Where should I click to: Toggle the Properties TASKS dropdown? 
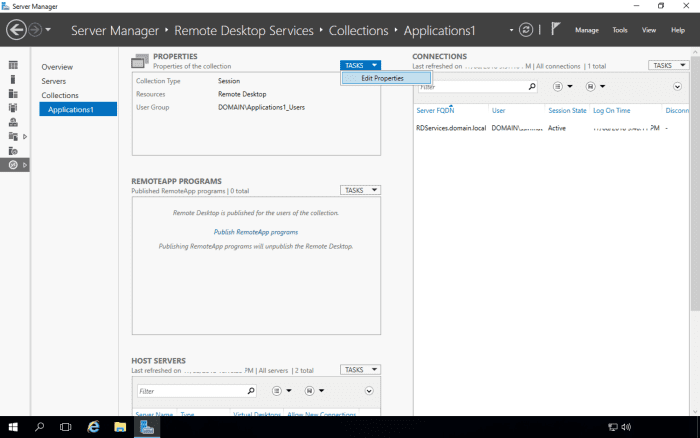(x=360, y=65)
